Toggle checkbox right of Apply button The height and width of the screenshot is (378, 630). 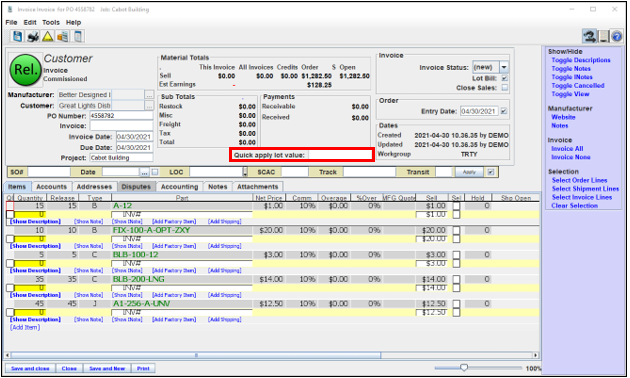coord(491,172)
